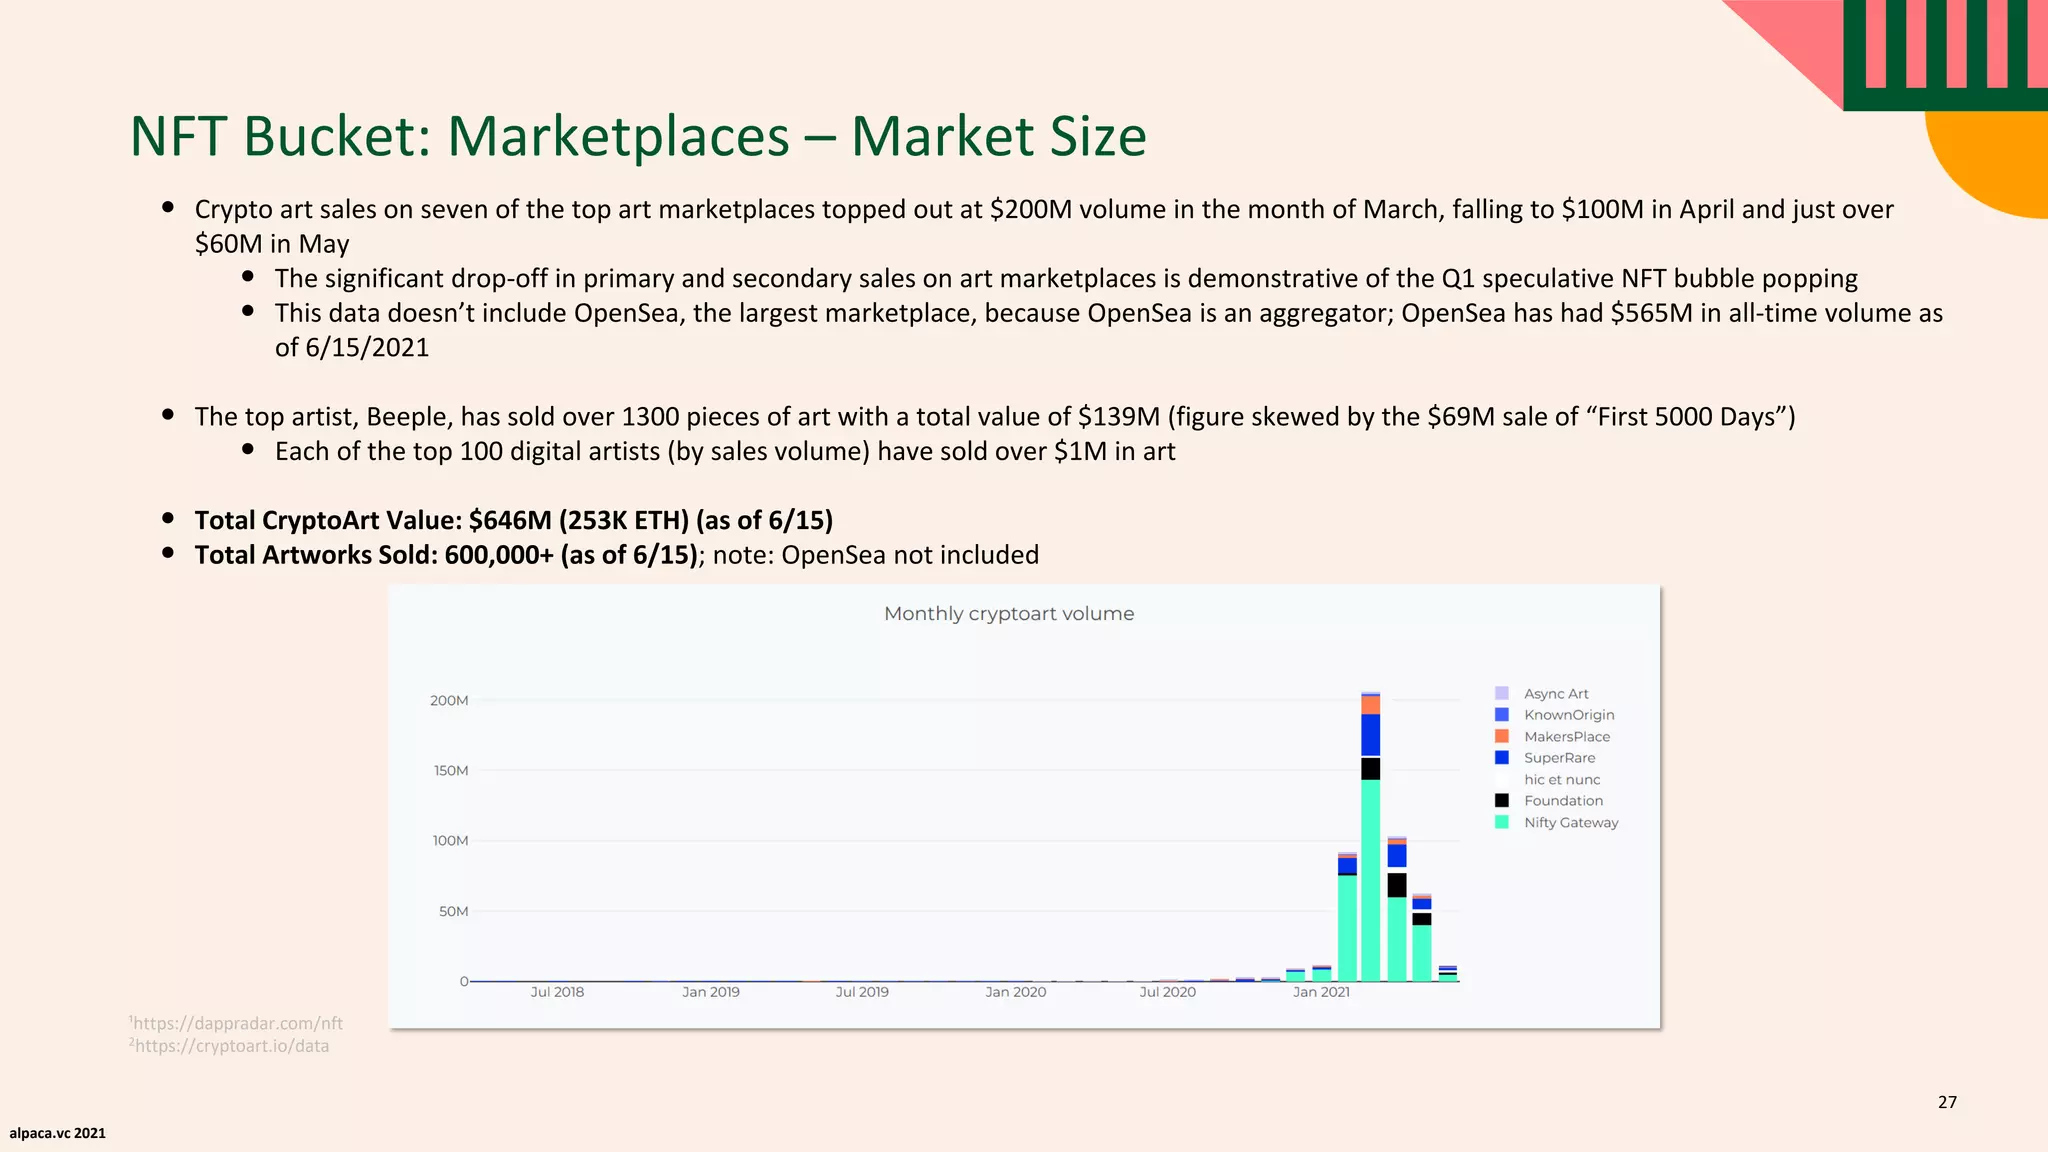Toggle MakersPlace legend entry
Viewport: 2048px width, 1152px height.
coord(1566,737)
